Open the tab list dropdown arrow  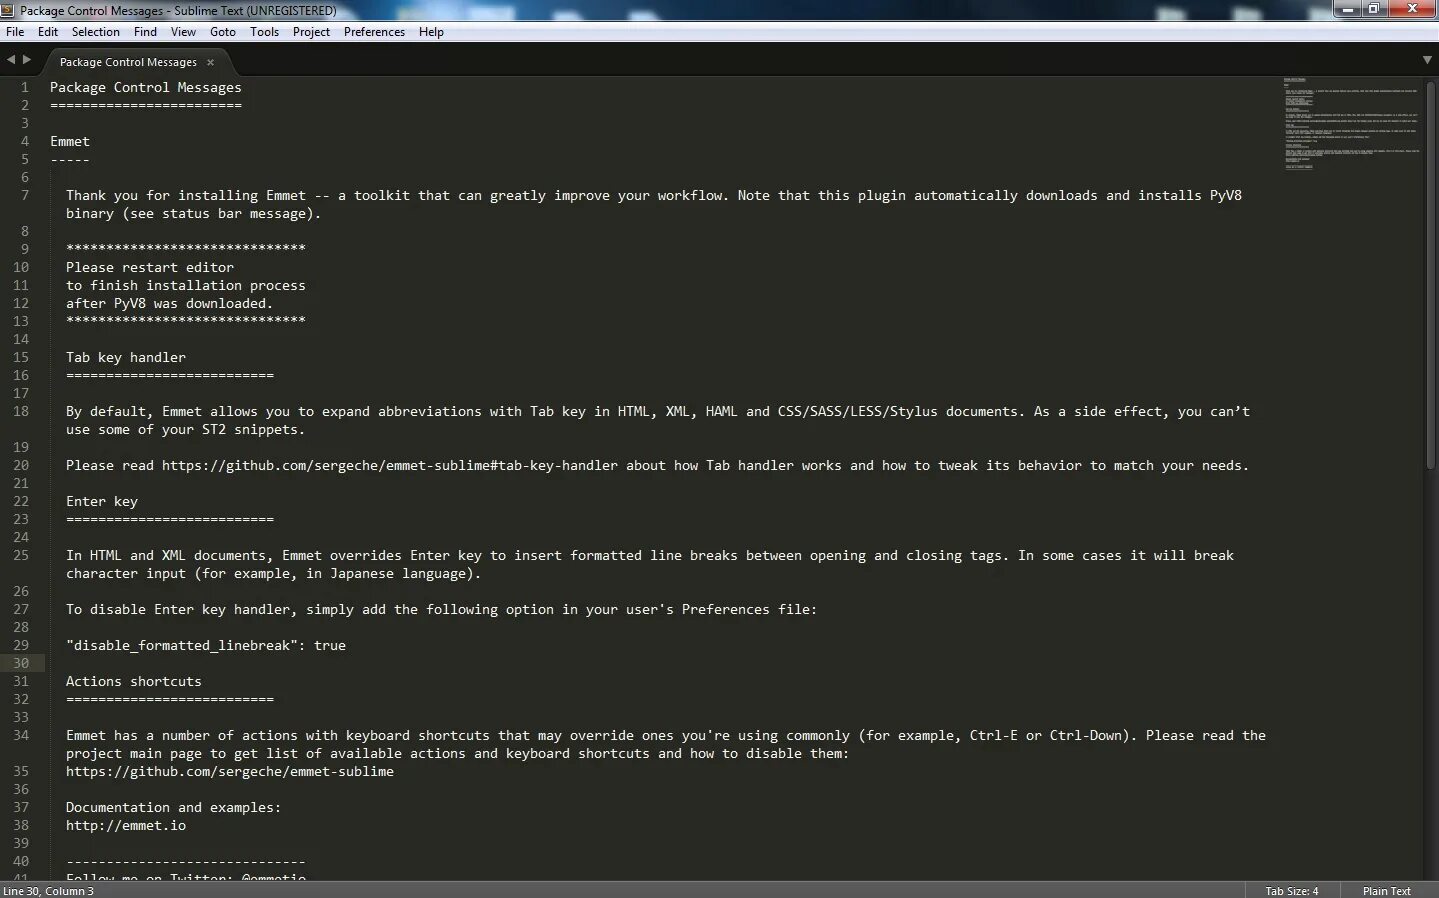click(1427, 60)
